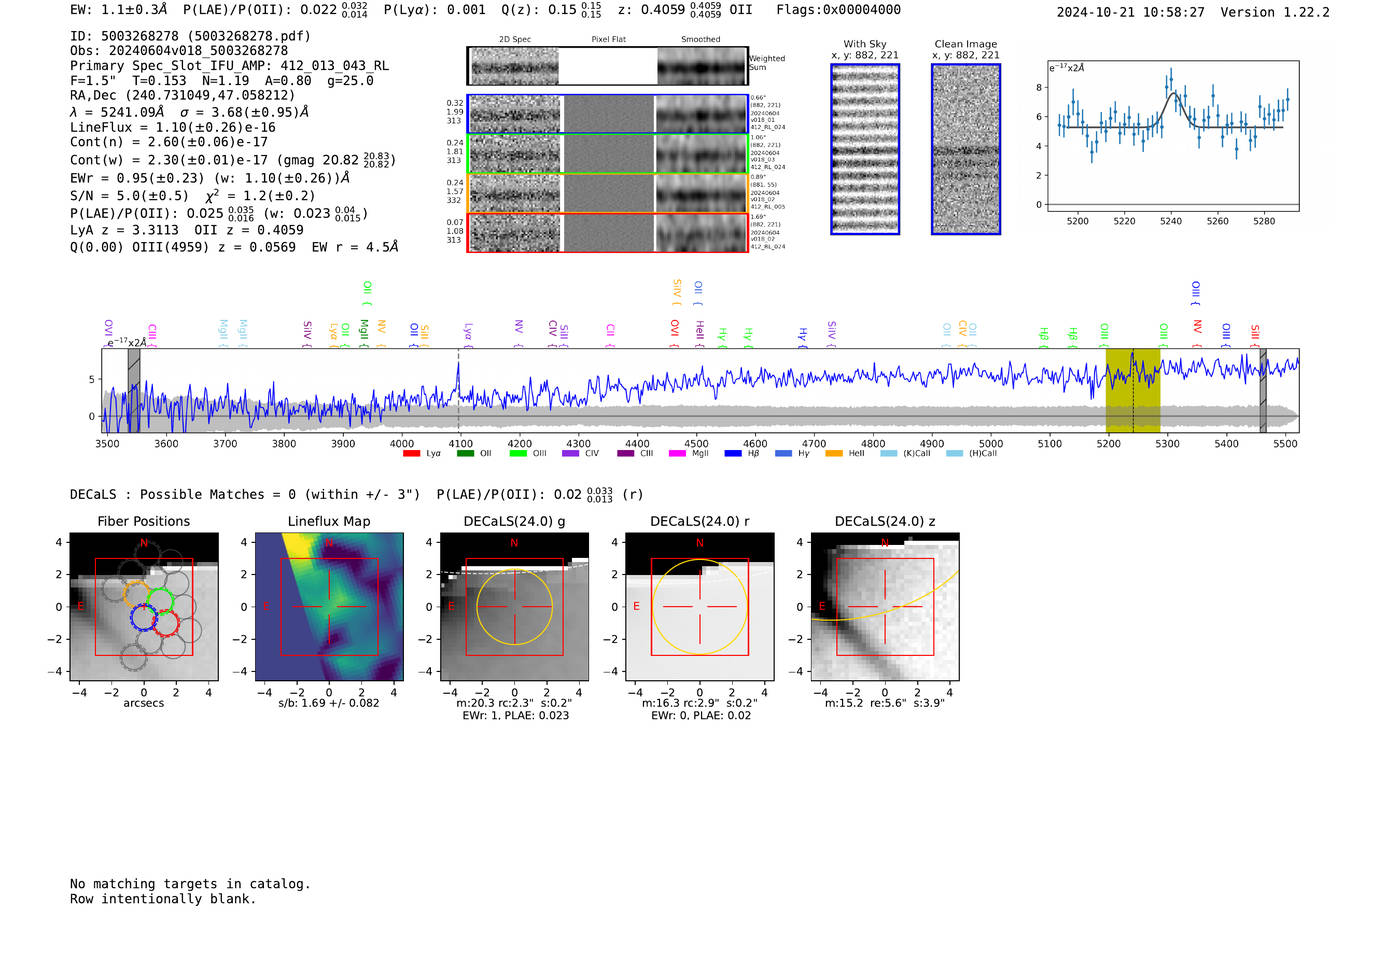Screen dimensions: 1400x953
Task: Open the DECaLS(24.0) r image
Action: pos(699,607)
